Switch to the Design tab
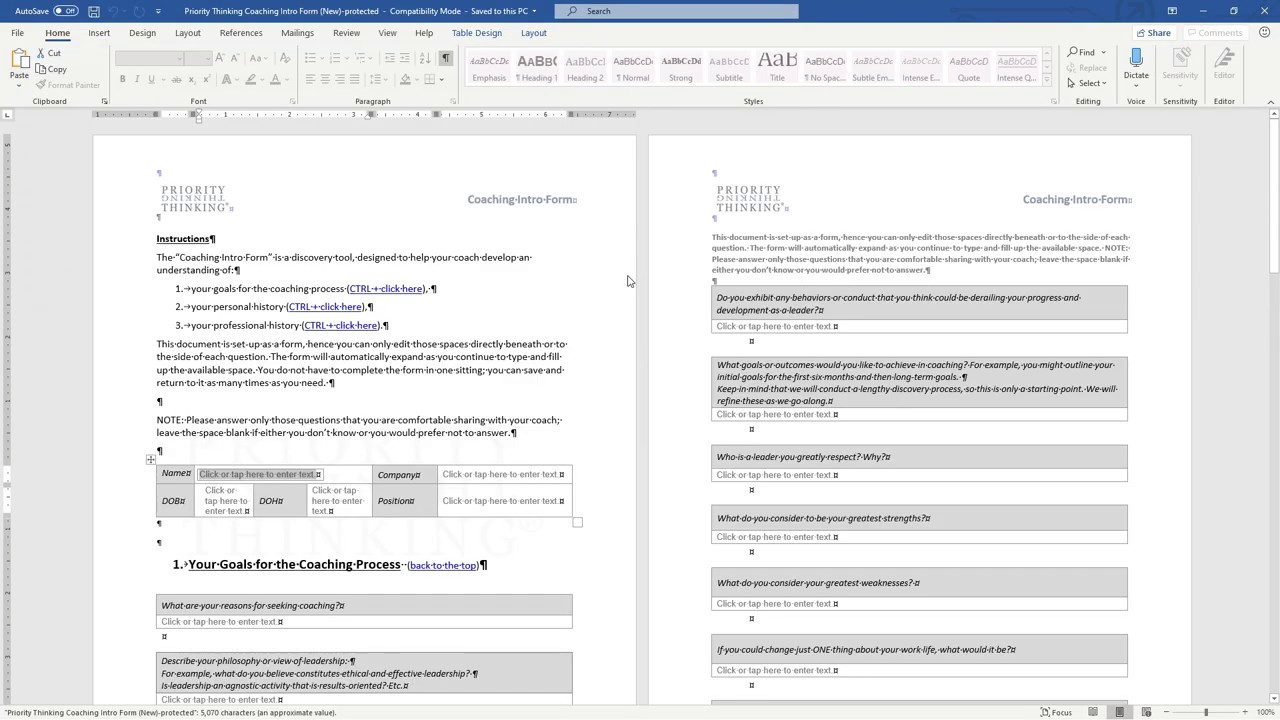The height and width of the screenshot is (720, 1280). pyautogui.click(x=142, y=33)
